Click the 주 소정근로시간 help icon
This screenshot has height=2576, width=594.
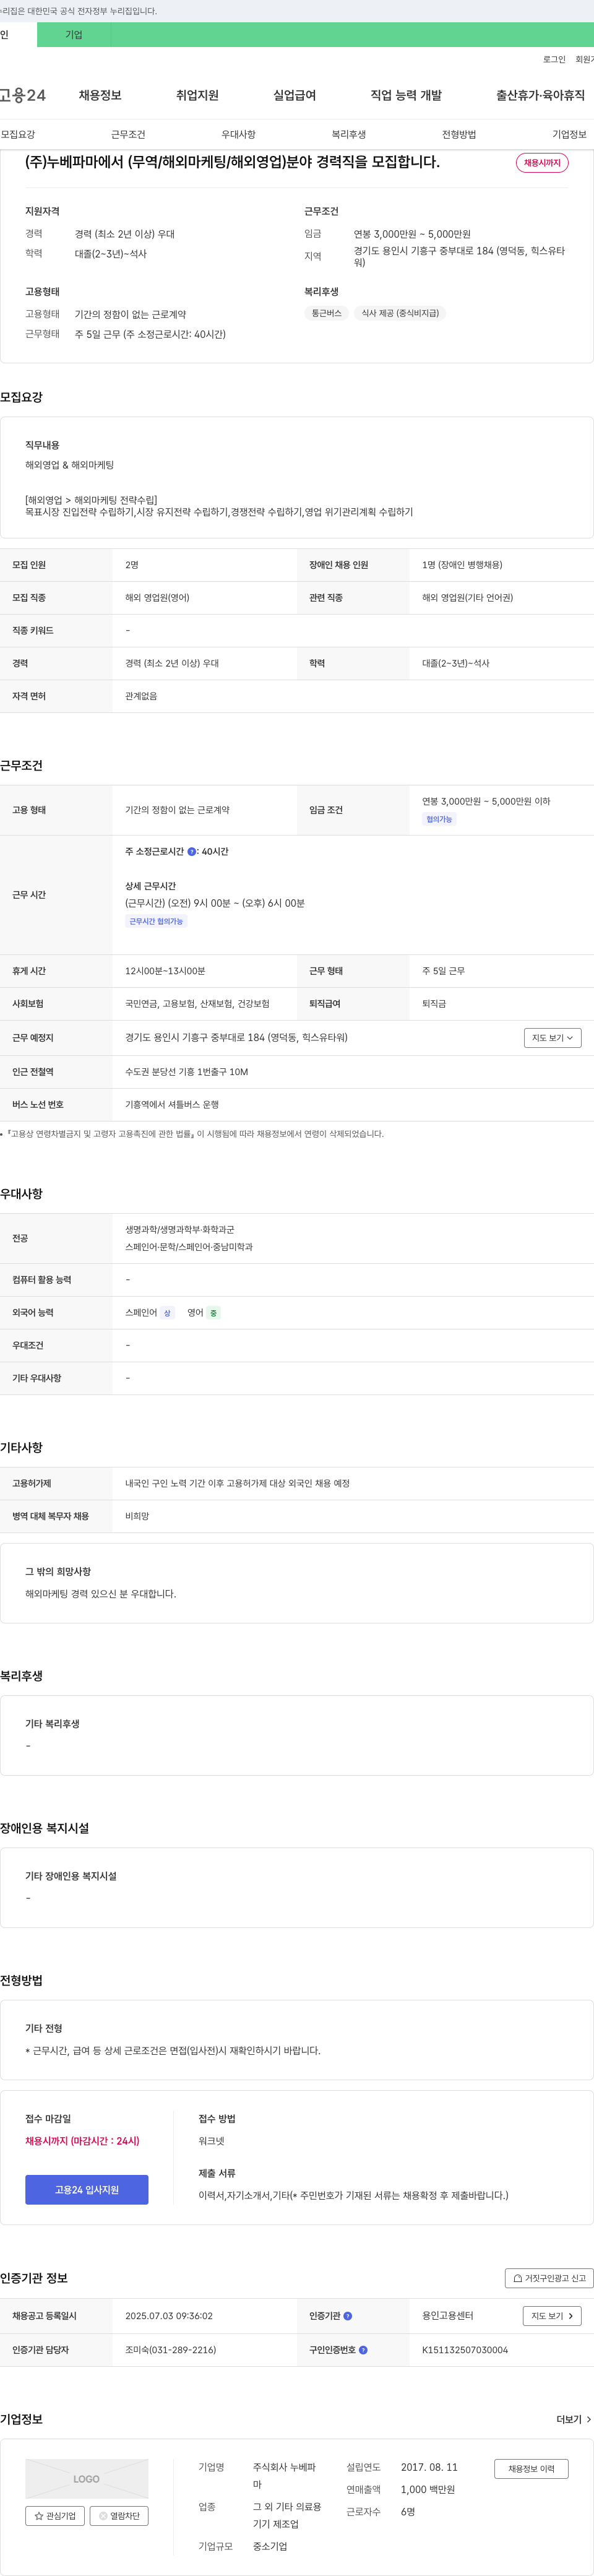(x=192, y=852)
